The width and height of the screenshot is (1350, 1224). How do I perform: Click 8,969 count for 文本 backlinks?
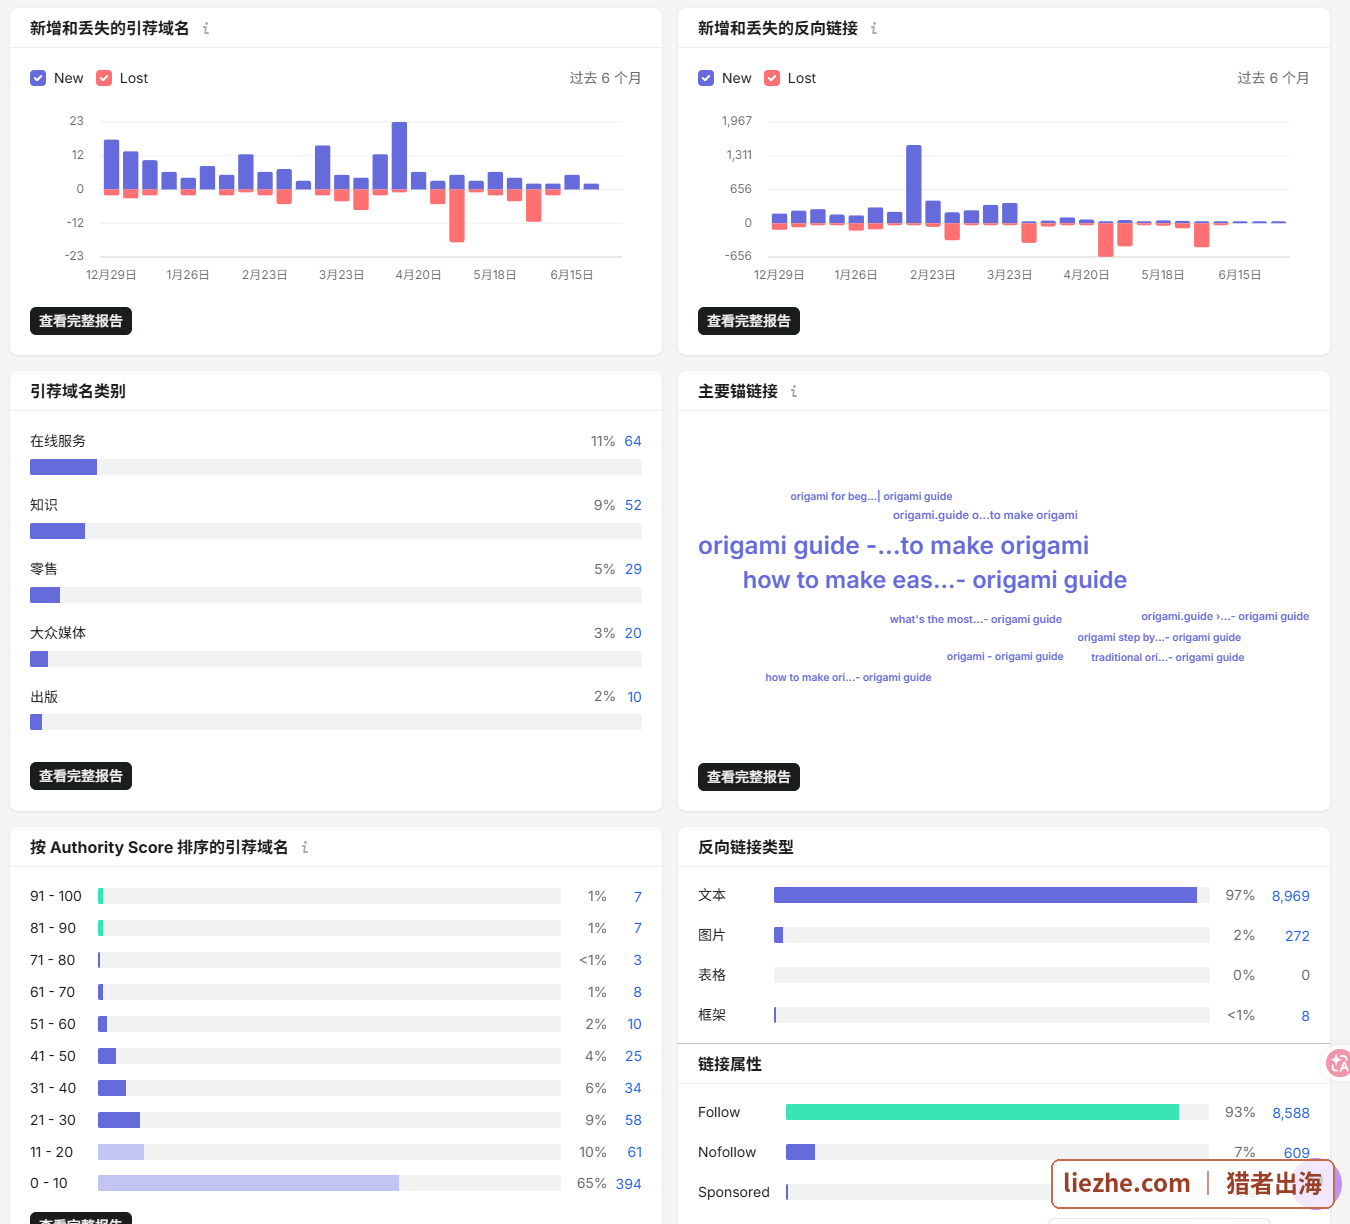click(1290, 896)
